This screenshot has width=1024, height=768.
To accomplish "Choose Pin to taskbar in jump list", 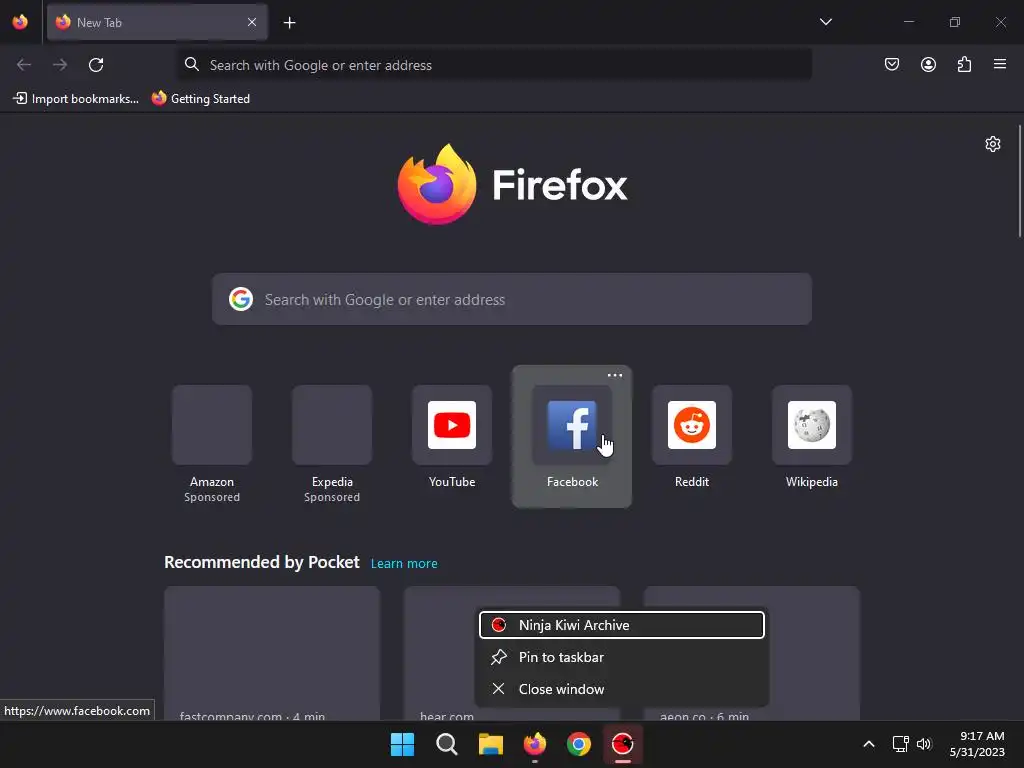I will pos(622,657).
